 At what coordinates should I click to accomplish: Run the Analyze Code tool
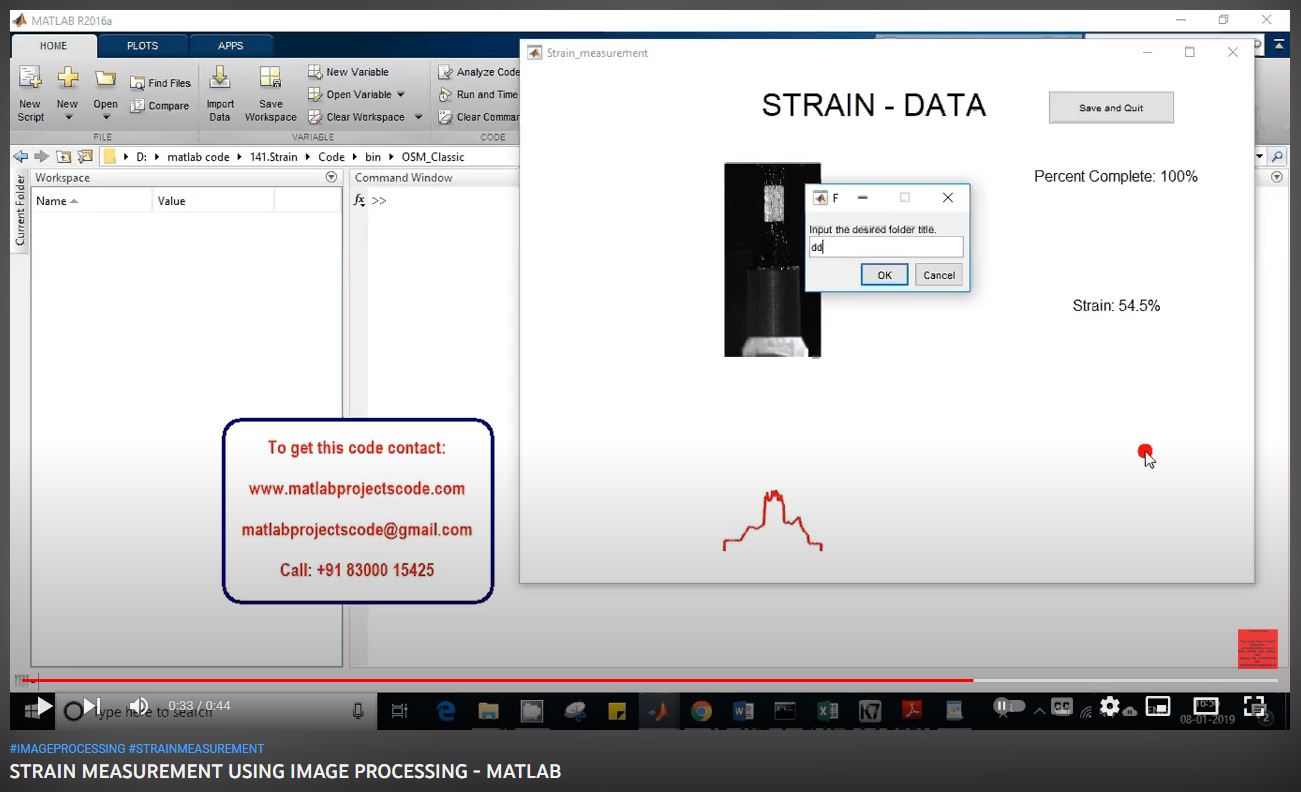[479, 72]
